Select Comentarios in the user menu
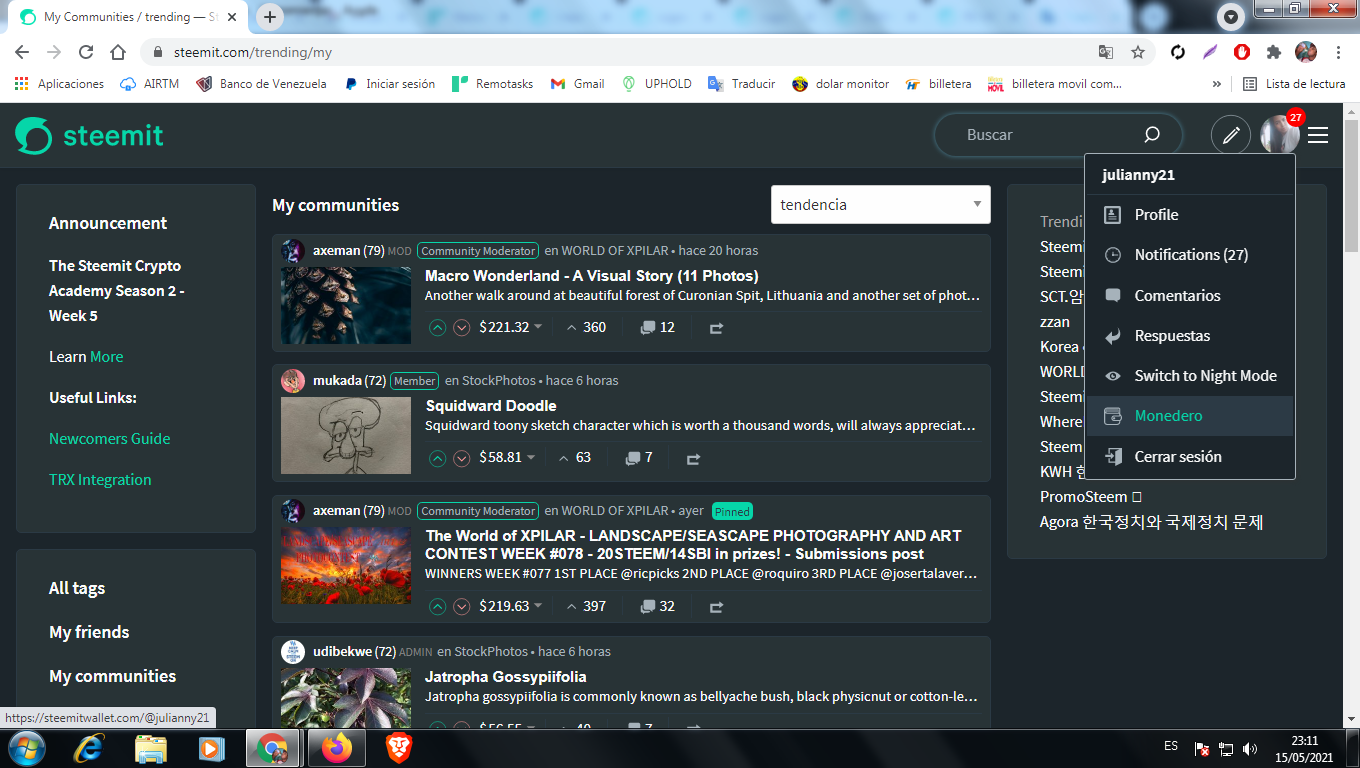This screenshot has width=1360, height=768. 1190,296
